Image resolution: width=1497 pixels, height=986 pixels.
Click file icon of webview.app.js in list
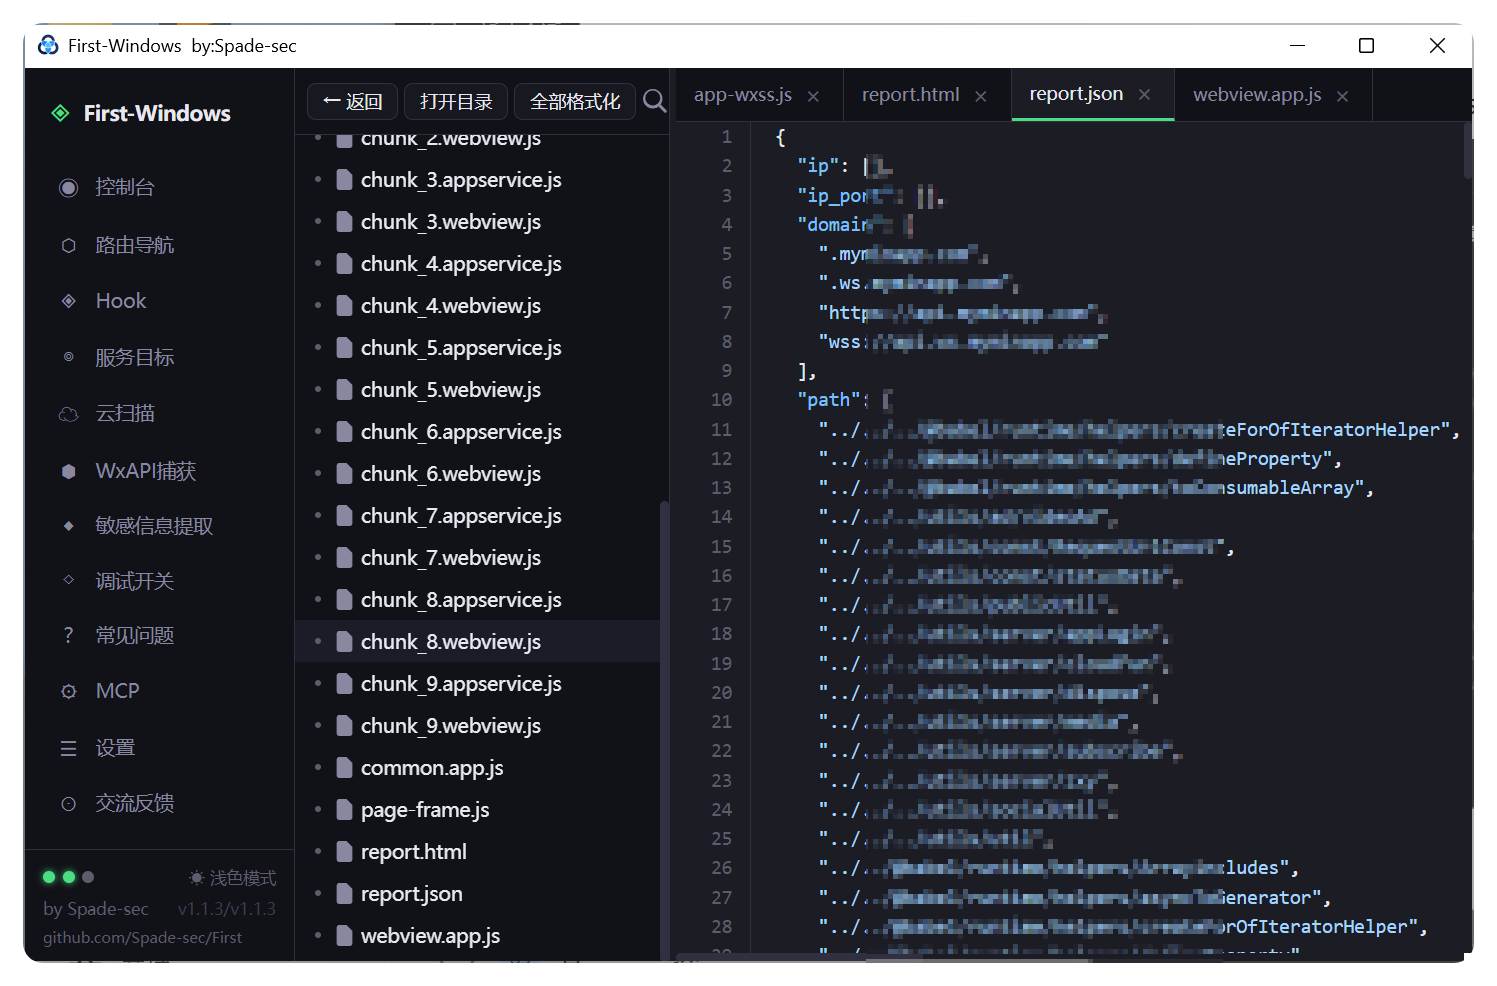point(344,936)
